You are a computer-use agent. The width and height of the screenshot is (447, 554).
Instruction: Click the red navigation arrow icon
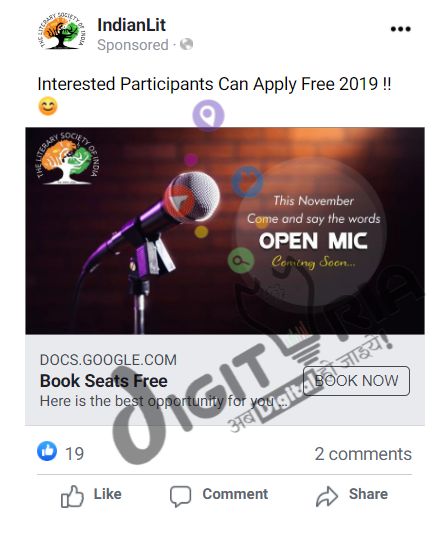(x=180, y=201)
